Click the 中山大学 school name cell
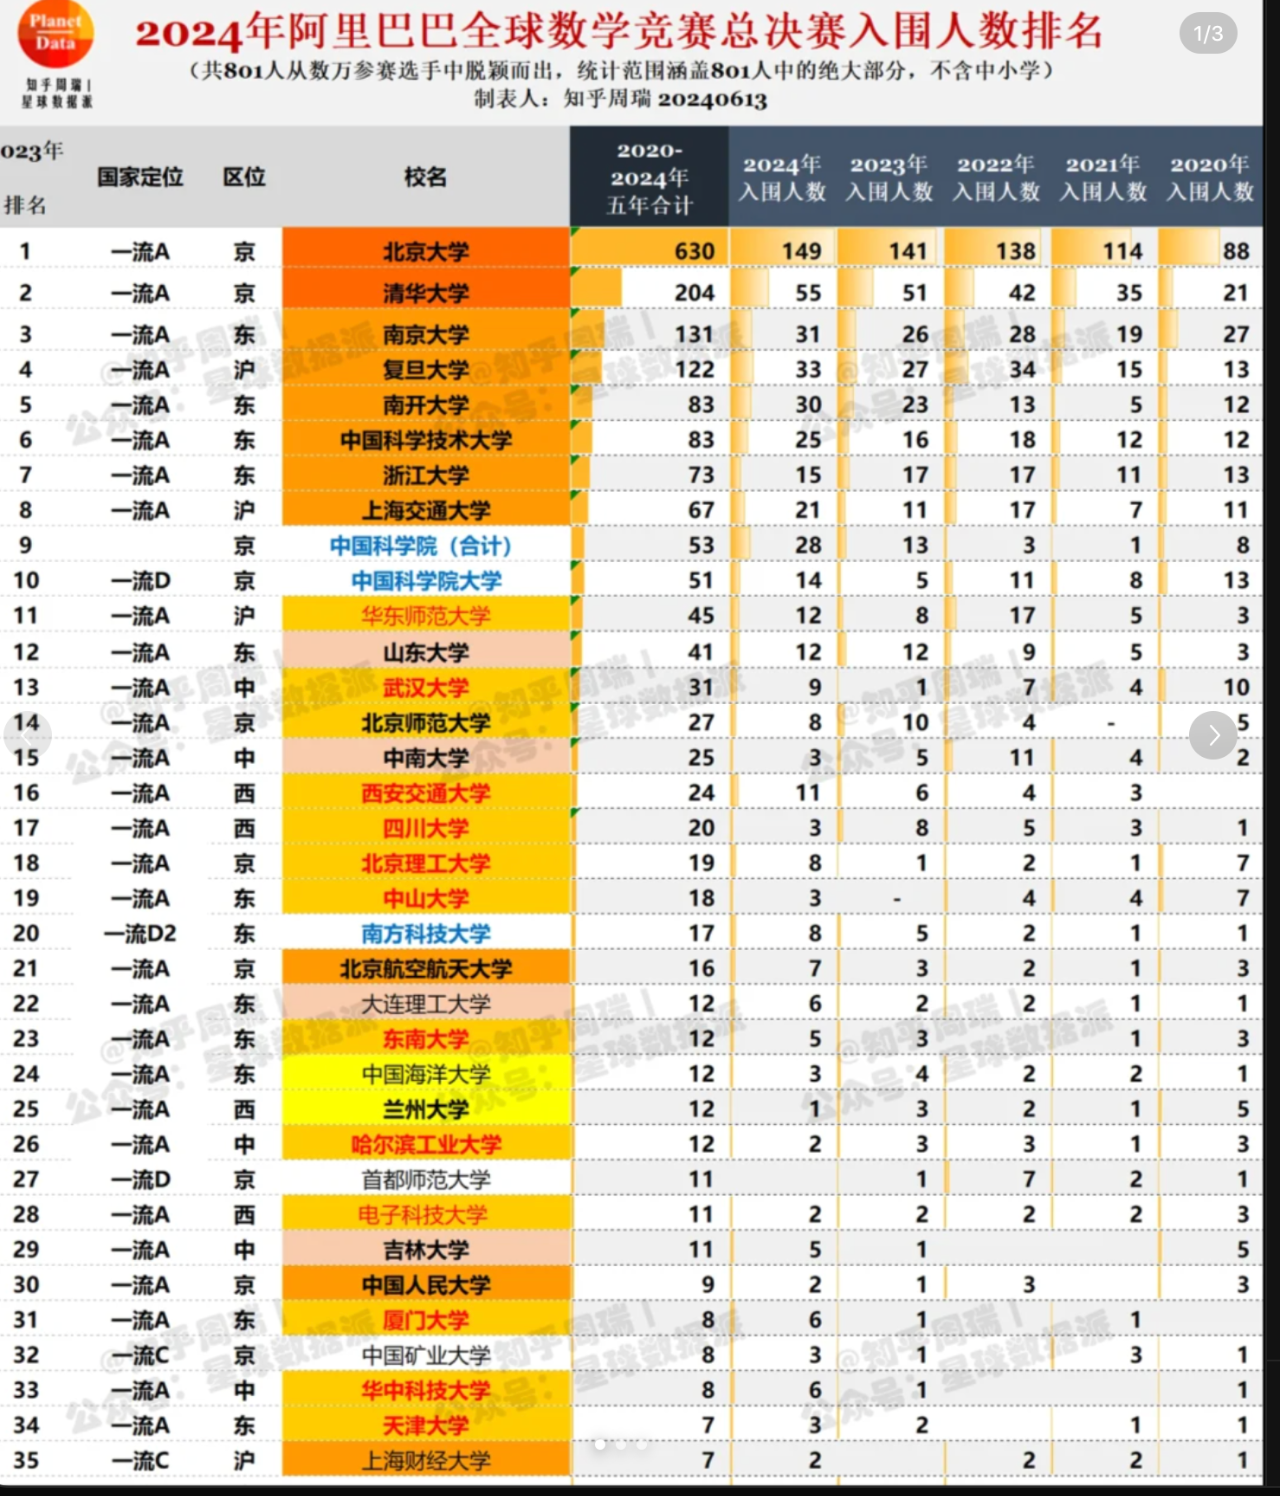The height and width of the screenshot is (1496, 1280). [x=426, y=898]
